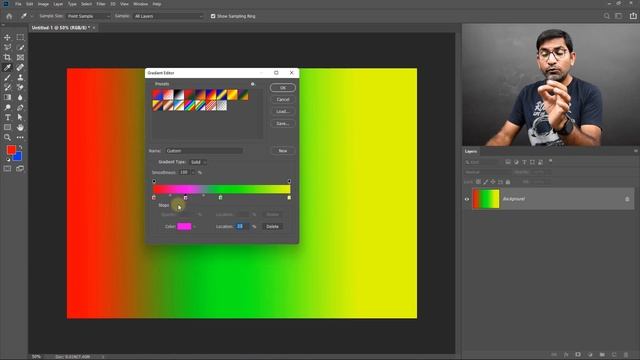
Task: Toggle lock all layer icon
Action: 508,182
